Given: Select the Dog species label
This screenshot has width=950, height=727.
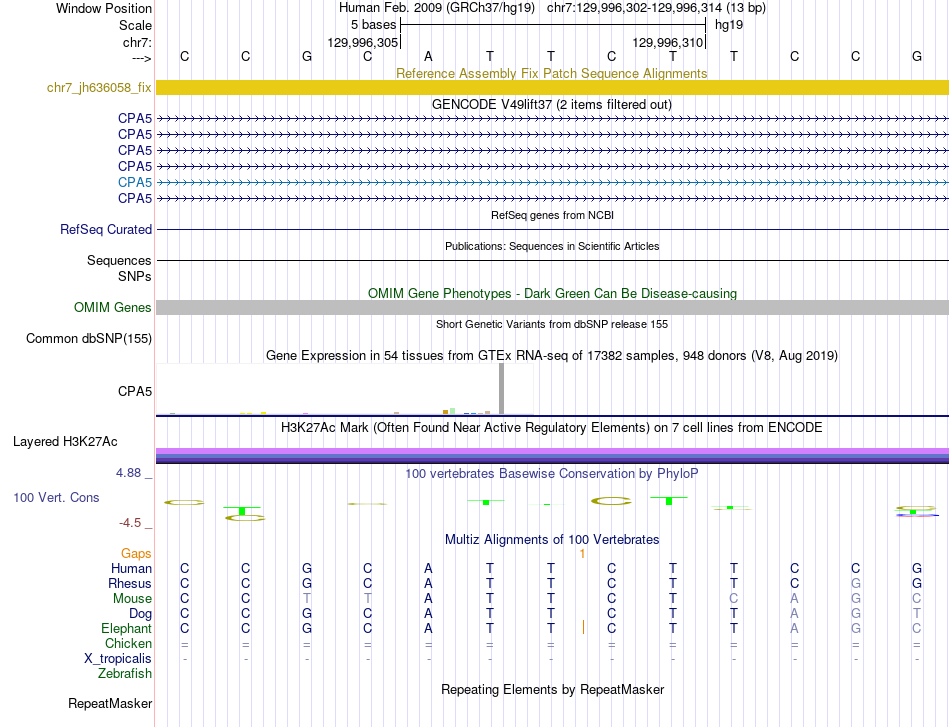Looking at the screenshot, I should [140, 614].
